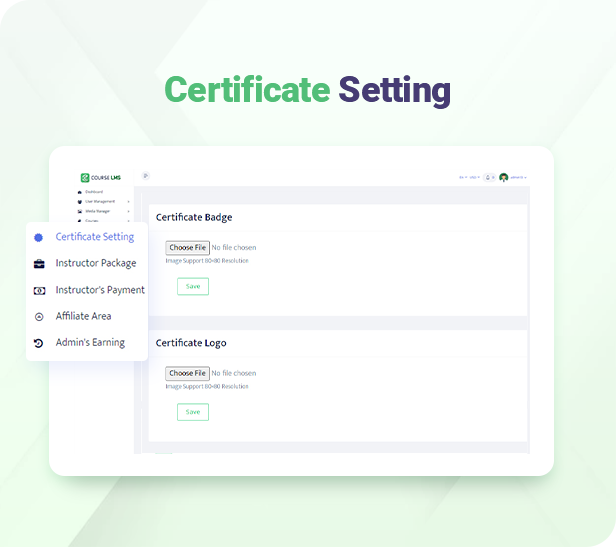616x547 pixels.
Task: Open the Affiliate Area menu item
Action: pyautogui.click(x=83, y=316)
